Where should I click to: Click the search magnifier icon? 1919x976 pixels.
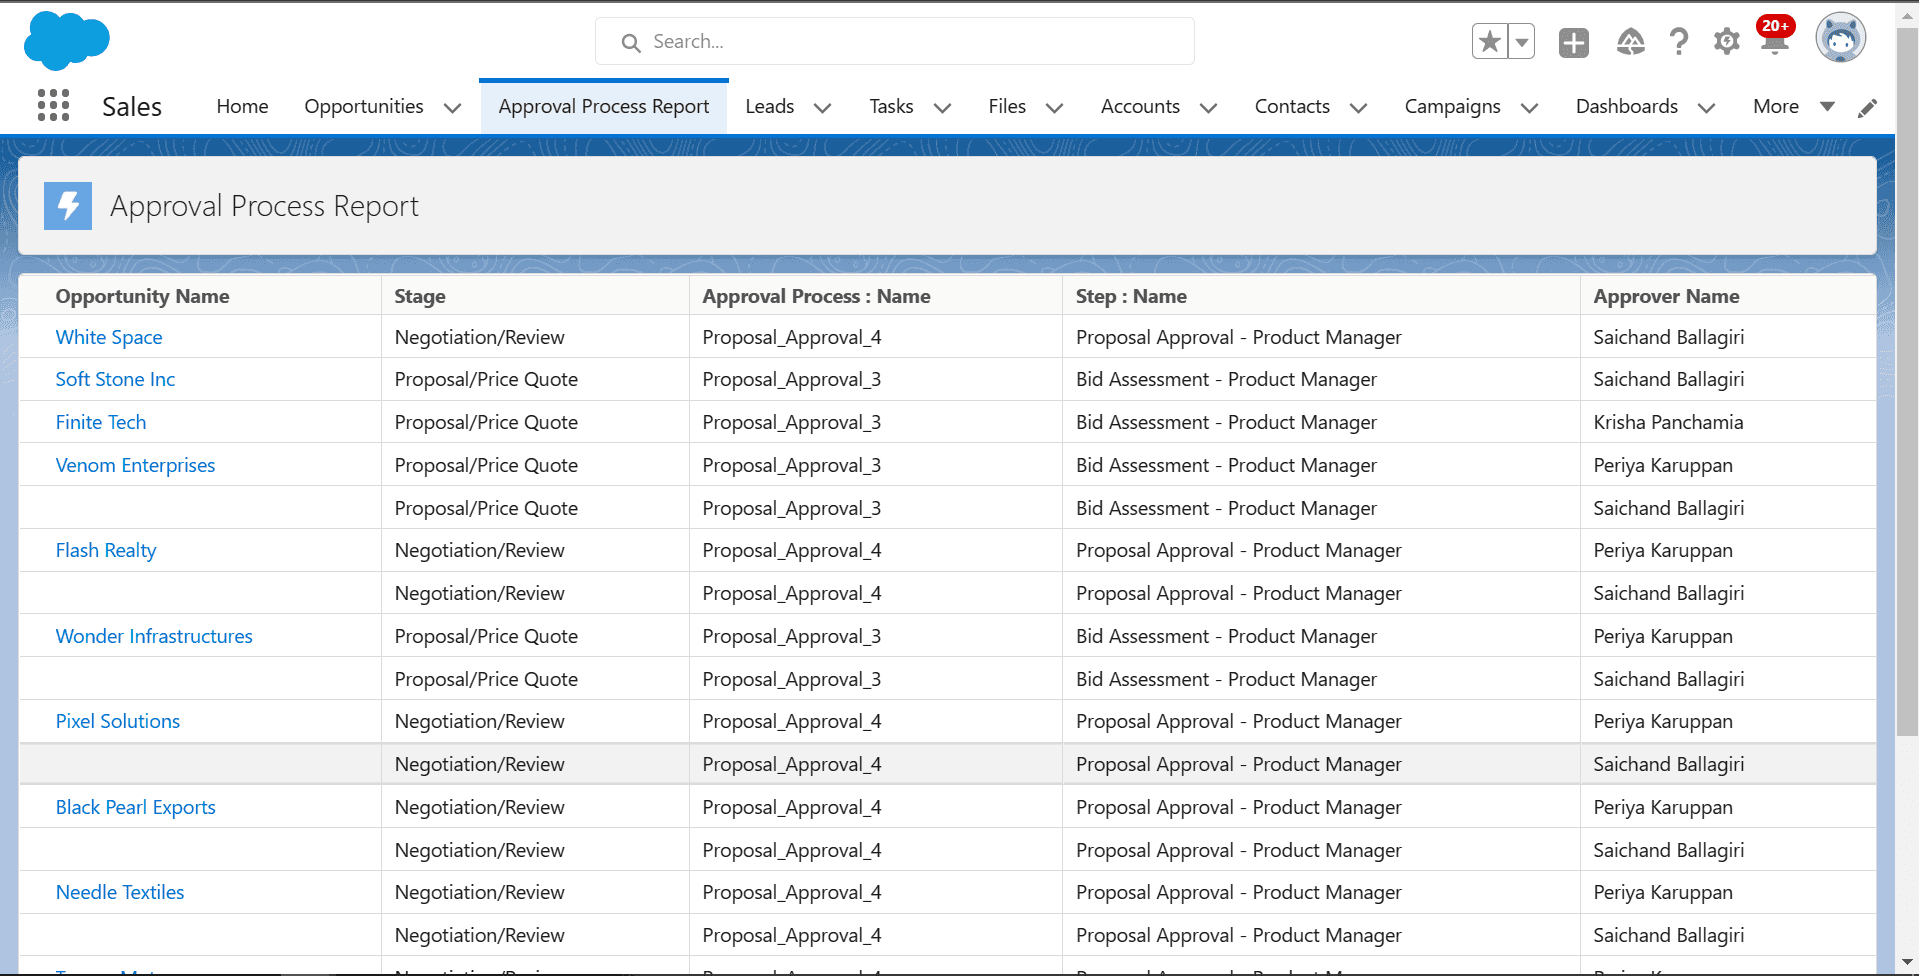click(x=631, y=43)
